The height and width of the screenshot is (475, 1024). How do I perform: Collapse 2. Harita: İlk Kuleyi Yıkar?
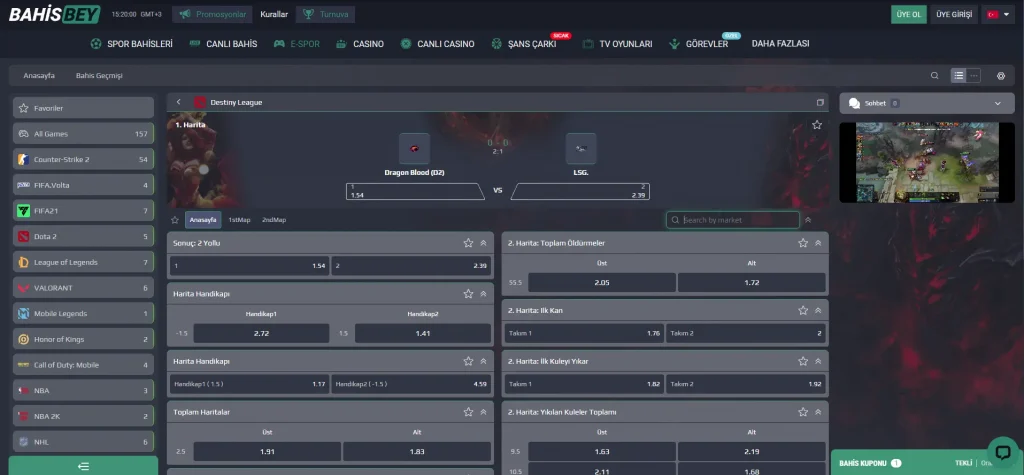818,361
